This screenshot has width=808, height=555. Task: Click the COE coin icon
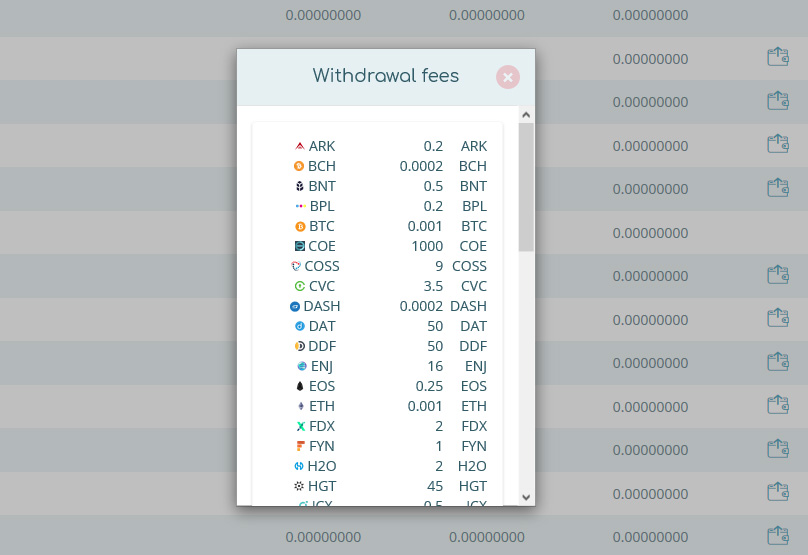299,246
